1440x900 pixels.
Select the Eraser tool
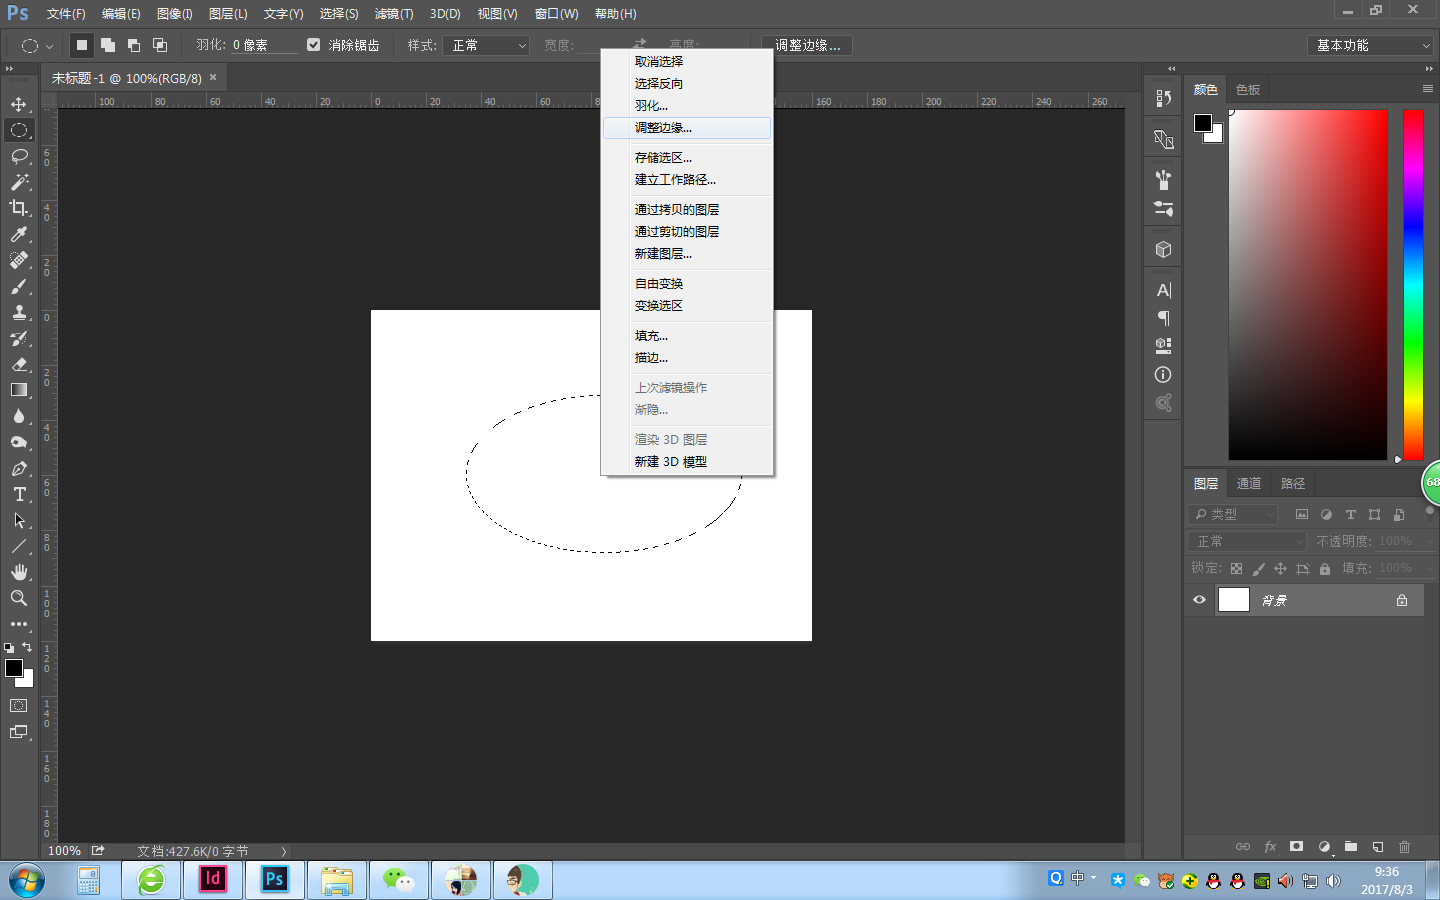tap(19, 364)
